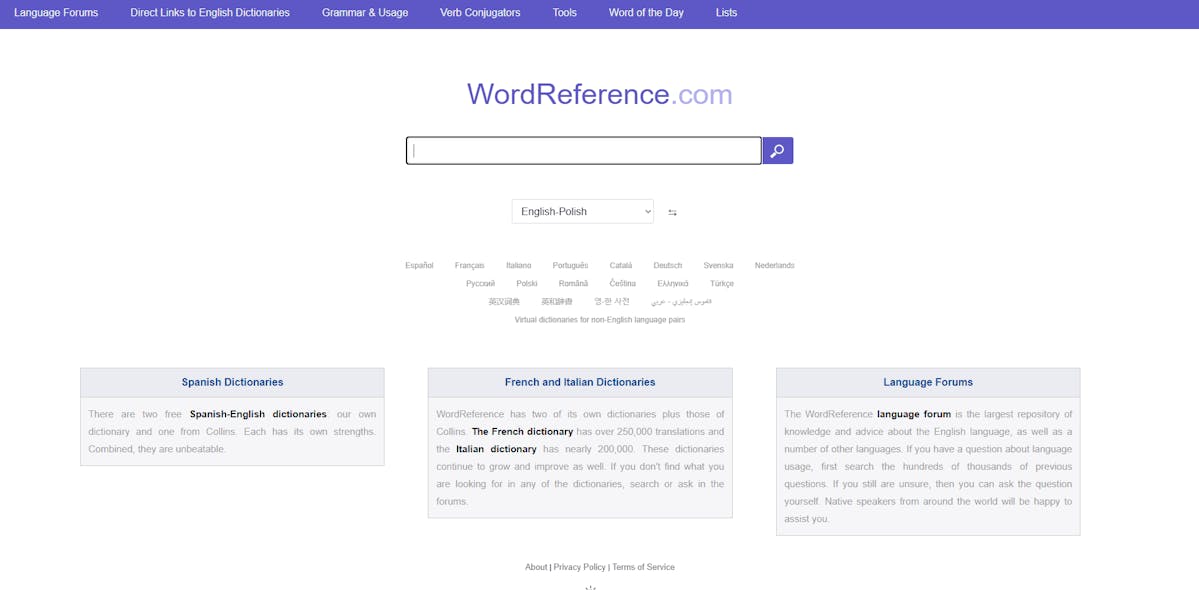Click the magnifying glass search button
The height and width of the screenshot is (590, 1199).
tap(778, 151)
